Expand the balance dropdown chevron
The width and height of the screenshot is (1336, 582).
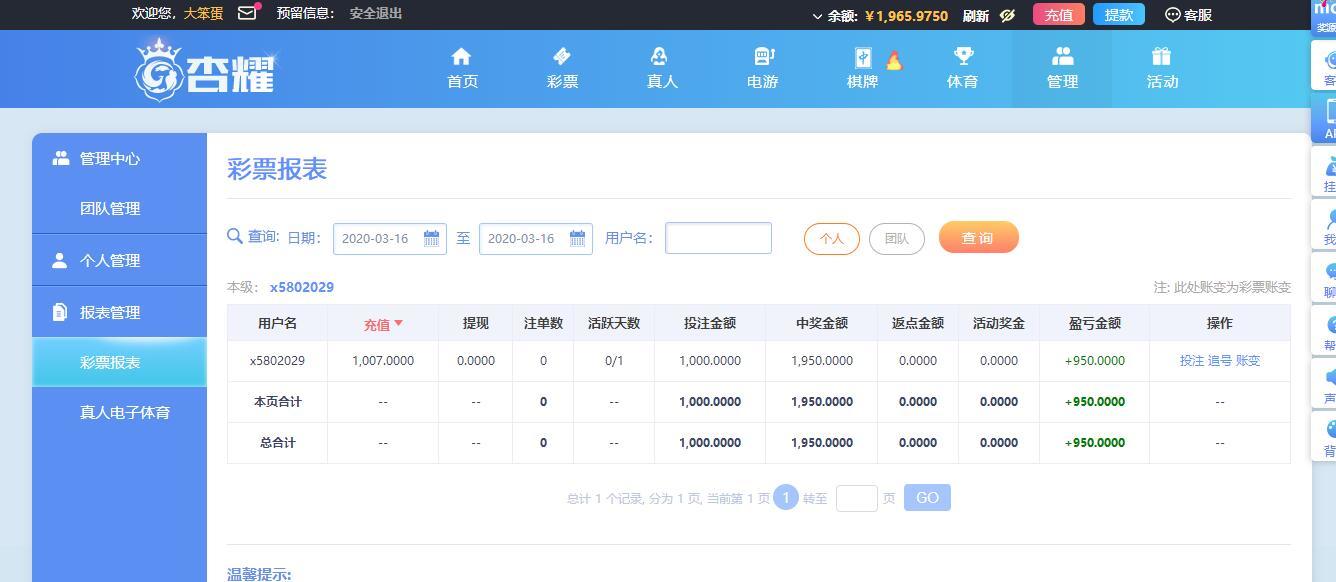coord(817,16)
